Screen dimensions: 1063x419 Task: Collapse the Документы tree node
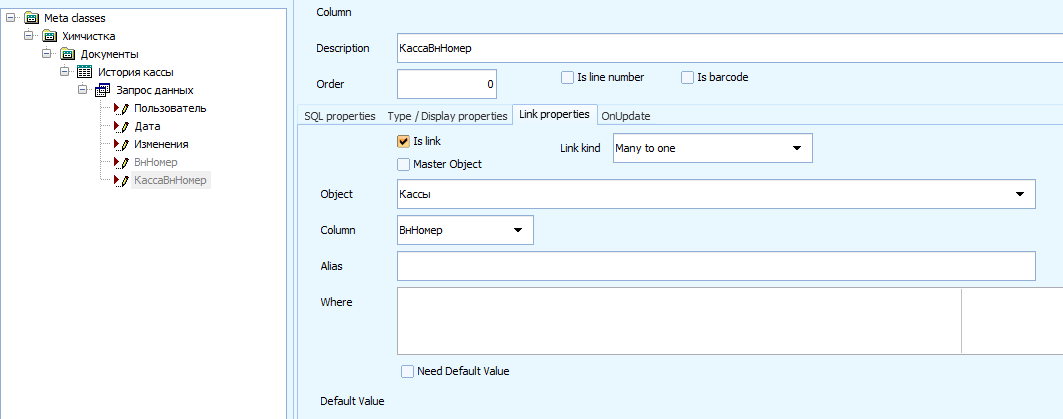[47, 54]
